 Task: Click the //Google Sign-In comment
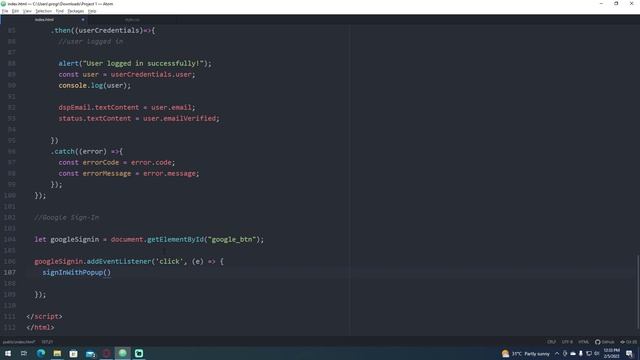[67, 218]
